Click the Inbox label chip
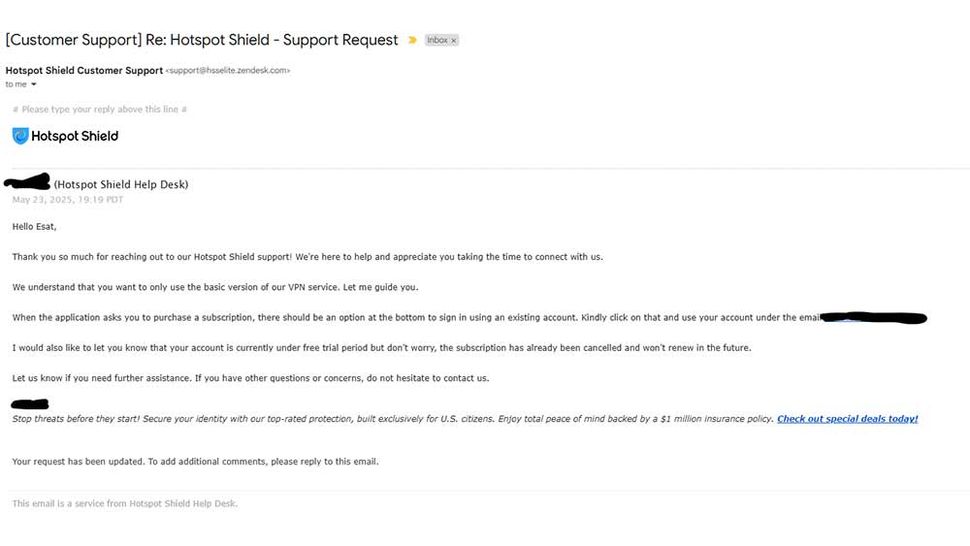This screenshot has height=546, width=970. tap(437, 40)
